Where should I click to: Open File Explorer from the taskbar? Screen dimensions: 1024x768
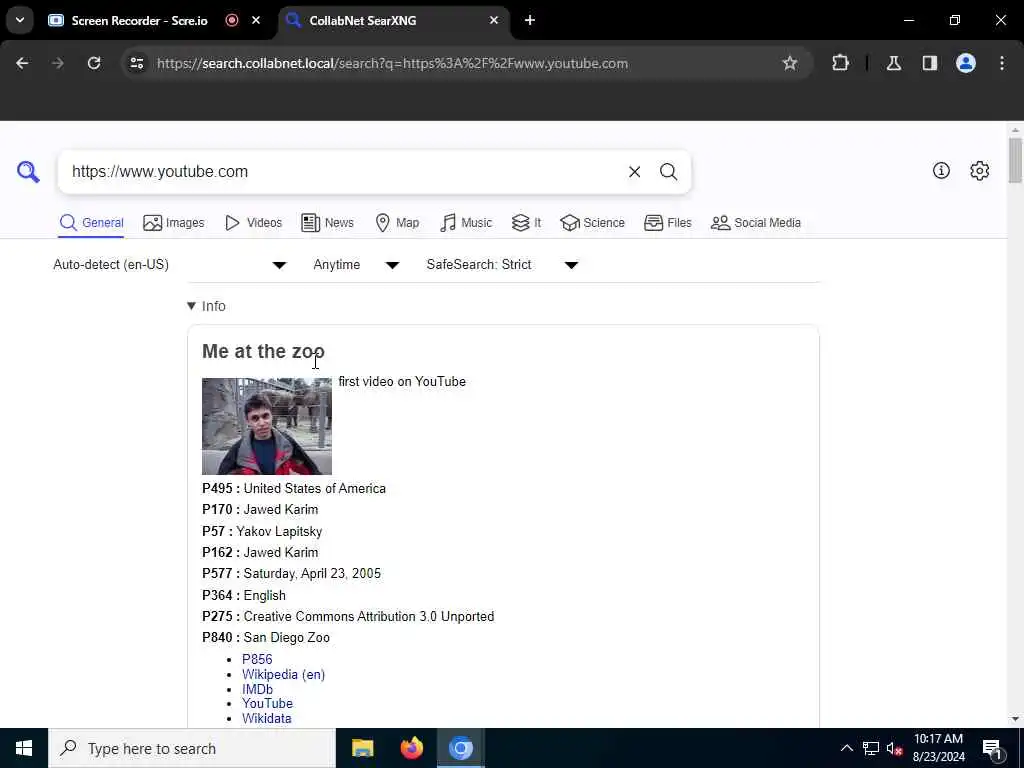click(x=362, y=748)
